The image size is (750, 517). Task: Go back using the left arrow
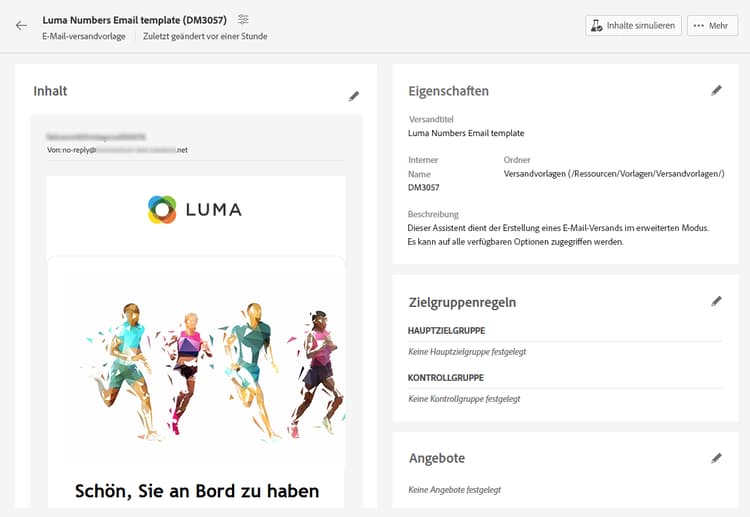pyautogui.click(x=21, y=25)
